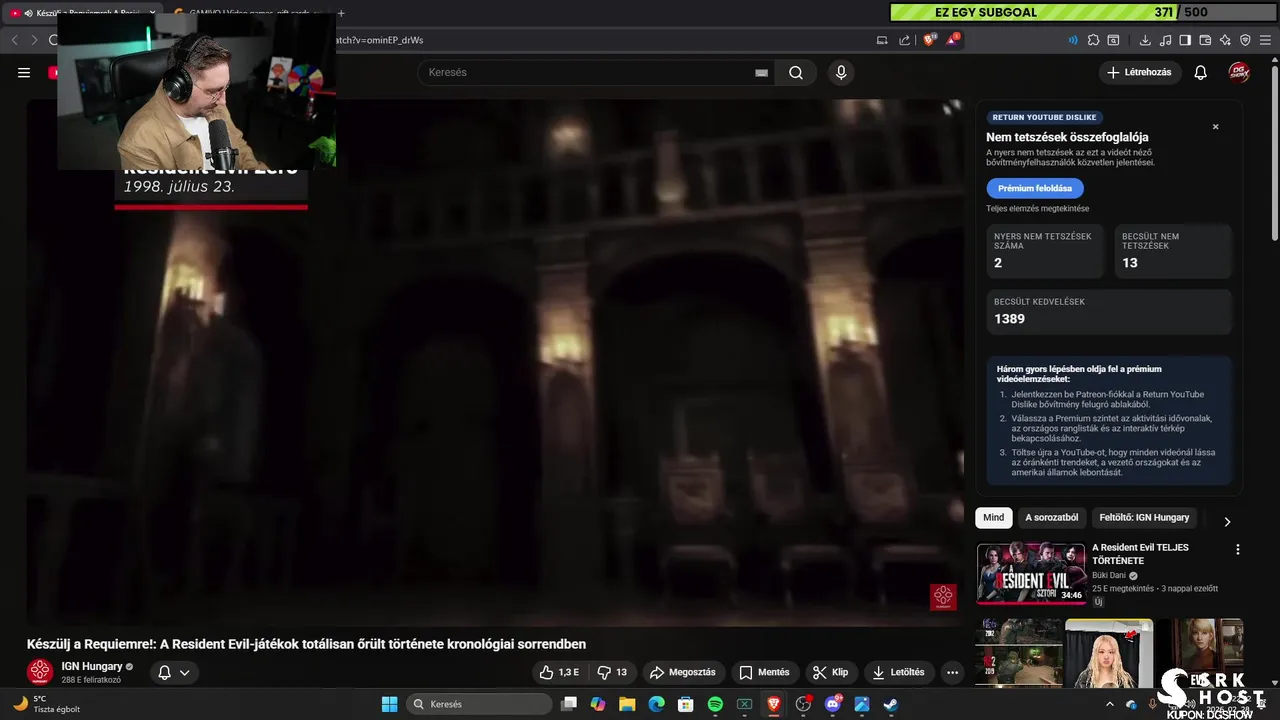Open Brave Rewards triangle icon

point(953,40)
